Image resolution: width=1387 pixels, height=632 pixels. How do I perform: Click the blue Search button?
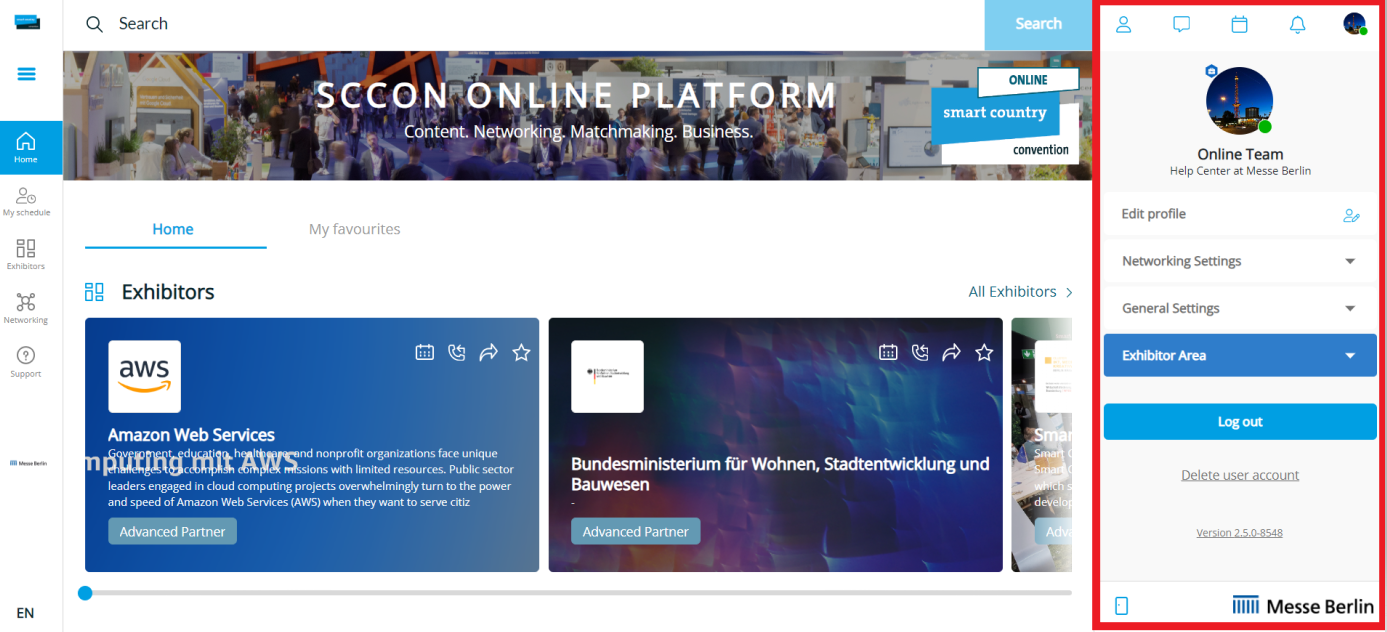(1038, 24)
